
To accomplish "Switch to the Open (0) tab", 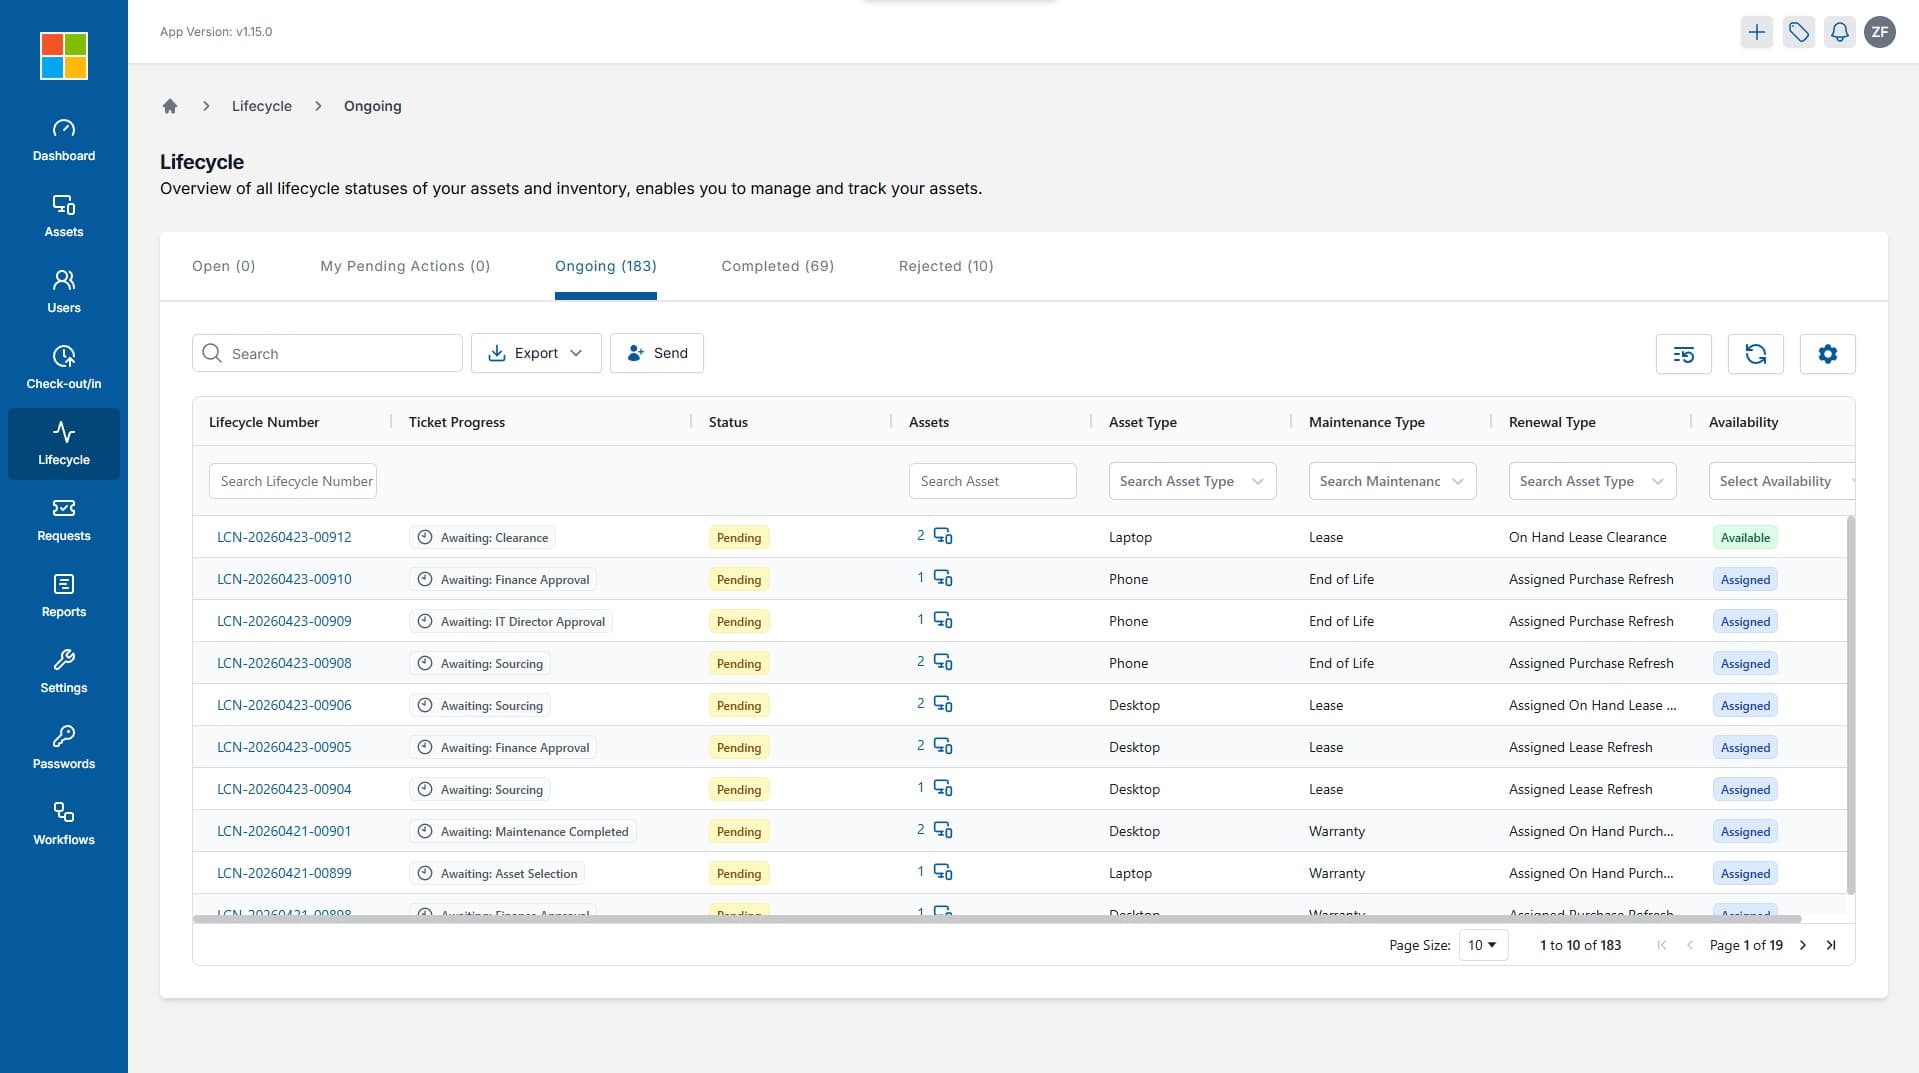I will point(224,266).
